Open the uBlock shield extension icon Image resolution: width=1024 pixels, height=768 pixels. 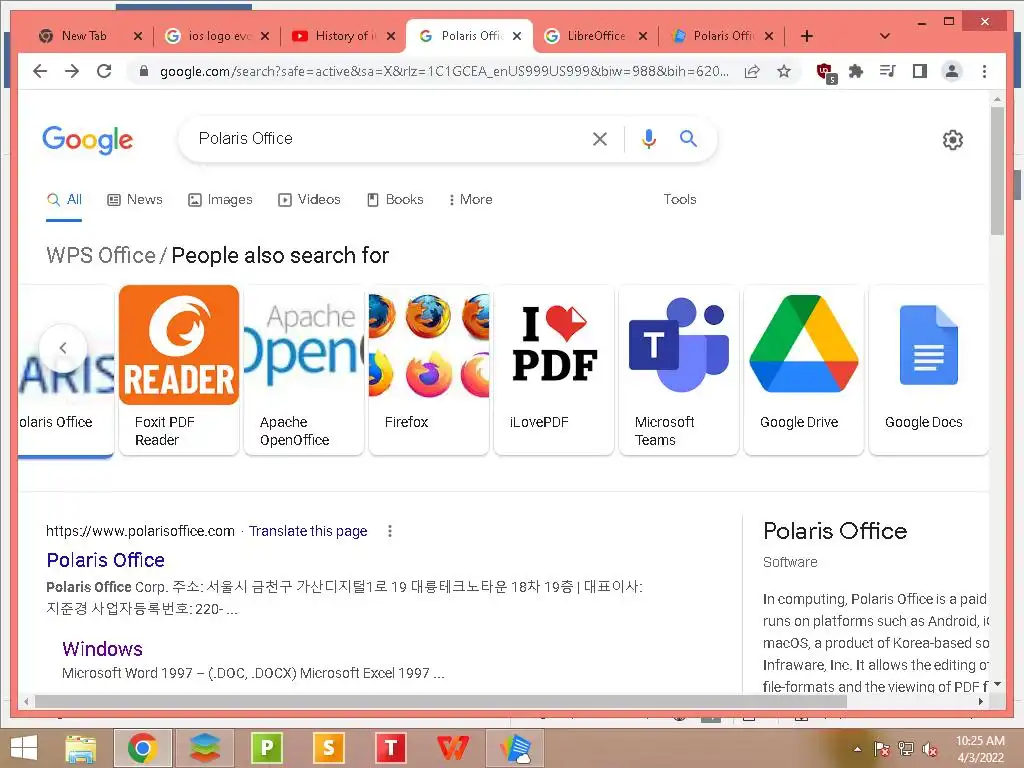[826, 72]
